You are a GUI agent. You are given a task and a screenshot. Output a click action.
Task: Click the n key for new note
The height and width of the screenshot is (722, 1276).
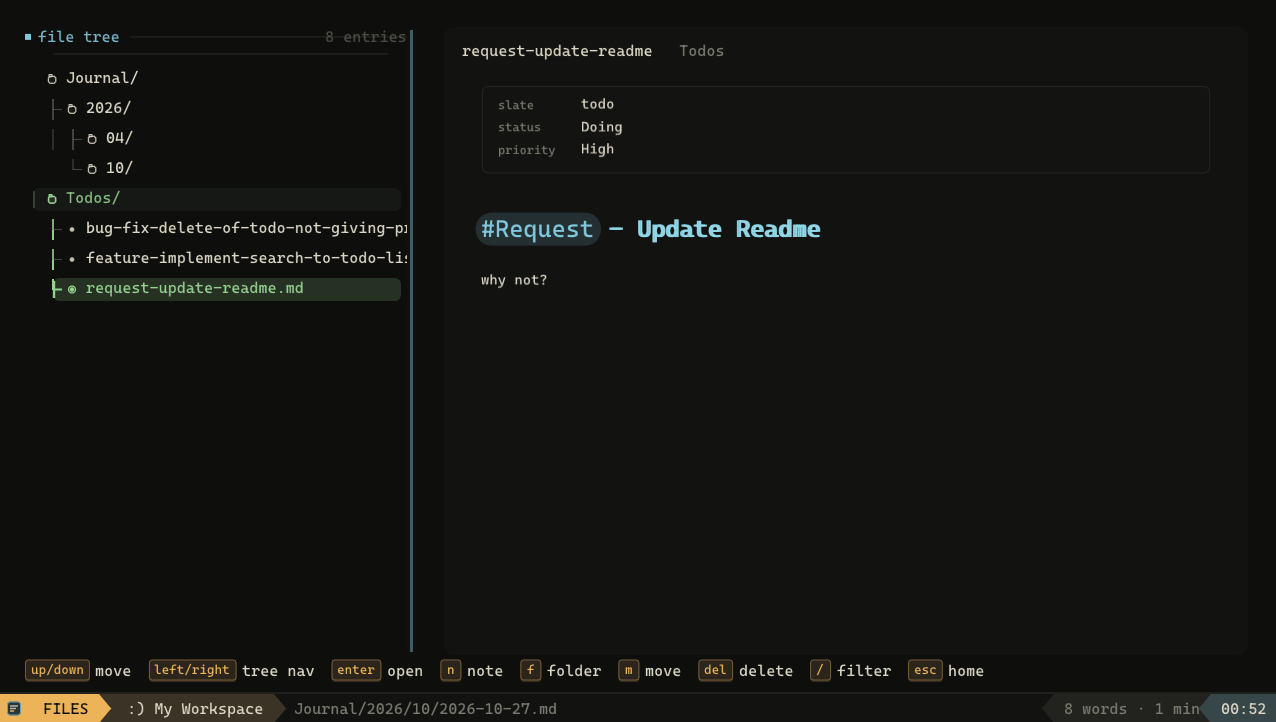(x=450, y=670)
